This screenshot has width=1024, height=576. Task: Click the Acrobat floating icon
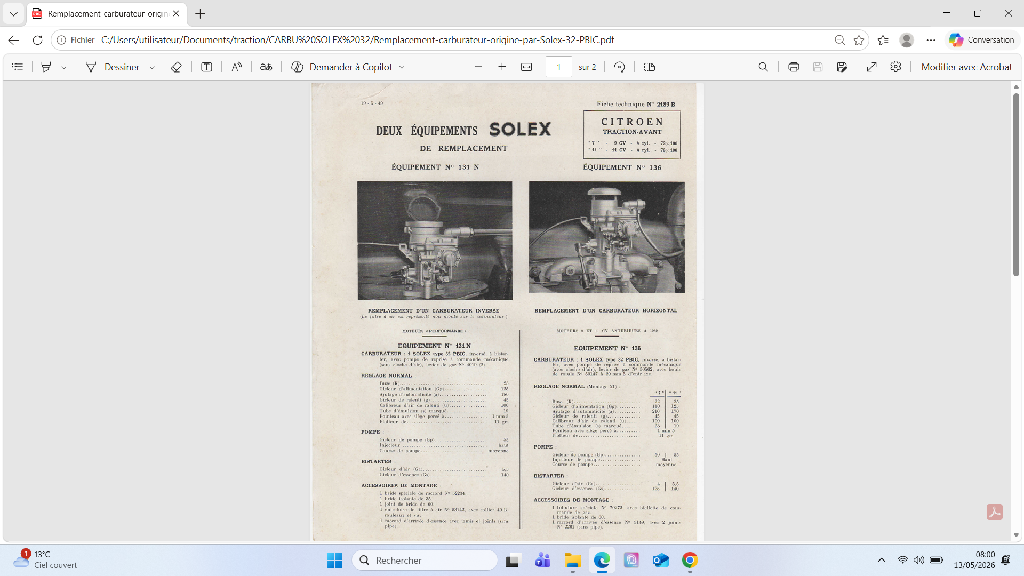pos(995,512)
